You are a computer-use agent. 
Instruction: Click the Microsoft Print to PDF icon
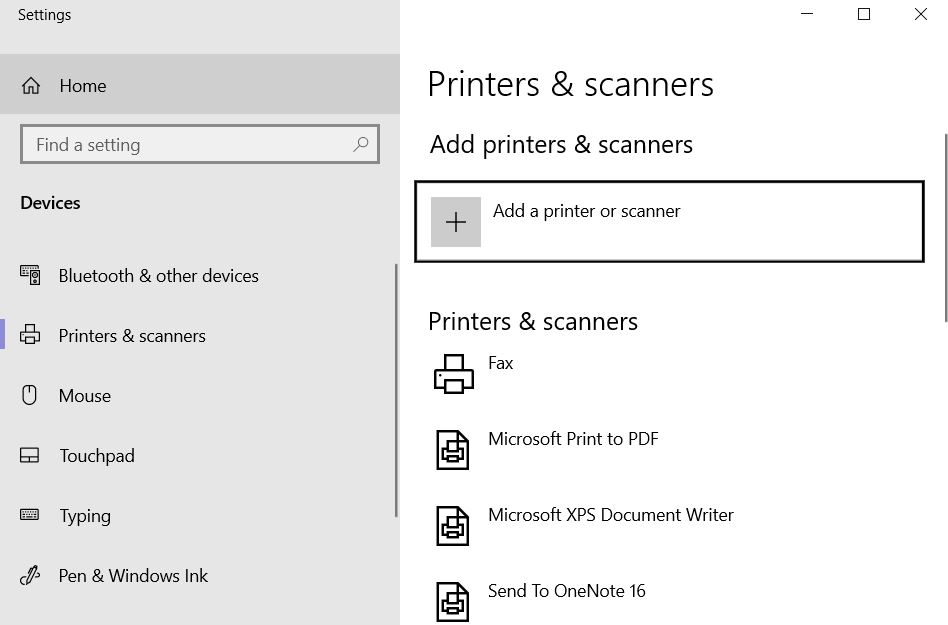(453, 450)
